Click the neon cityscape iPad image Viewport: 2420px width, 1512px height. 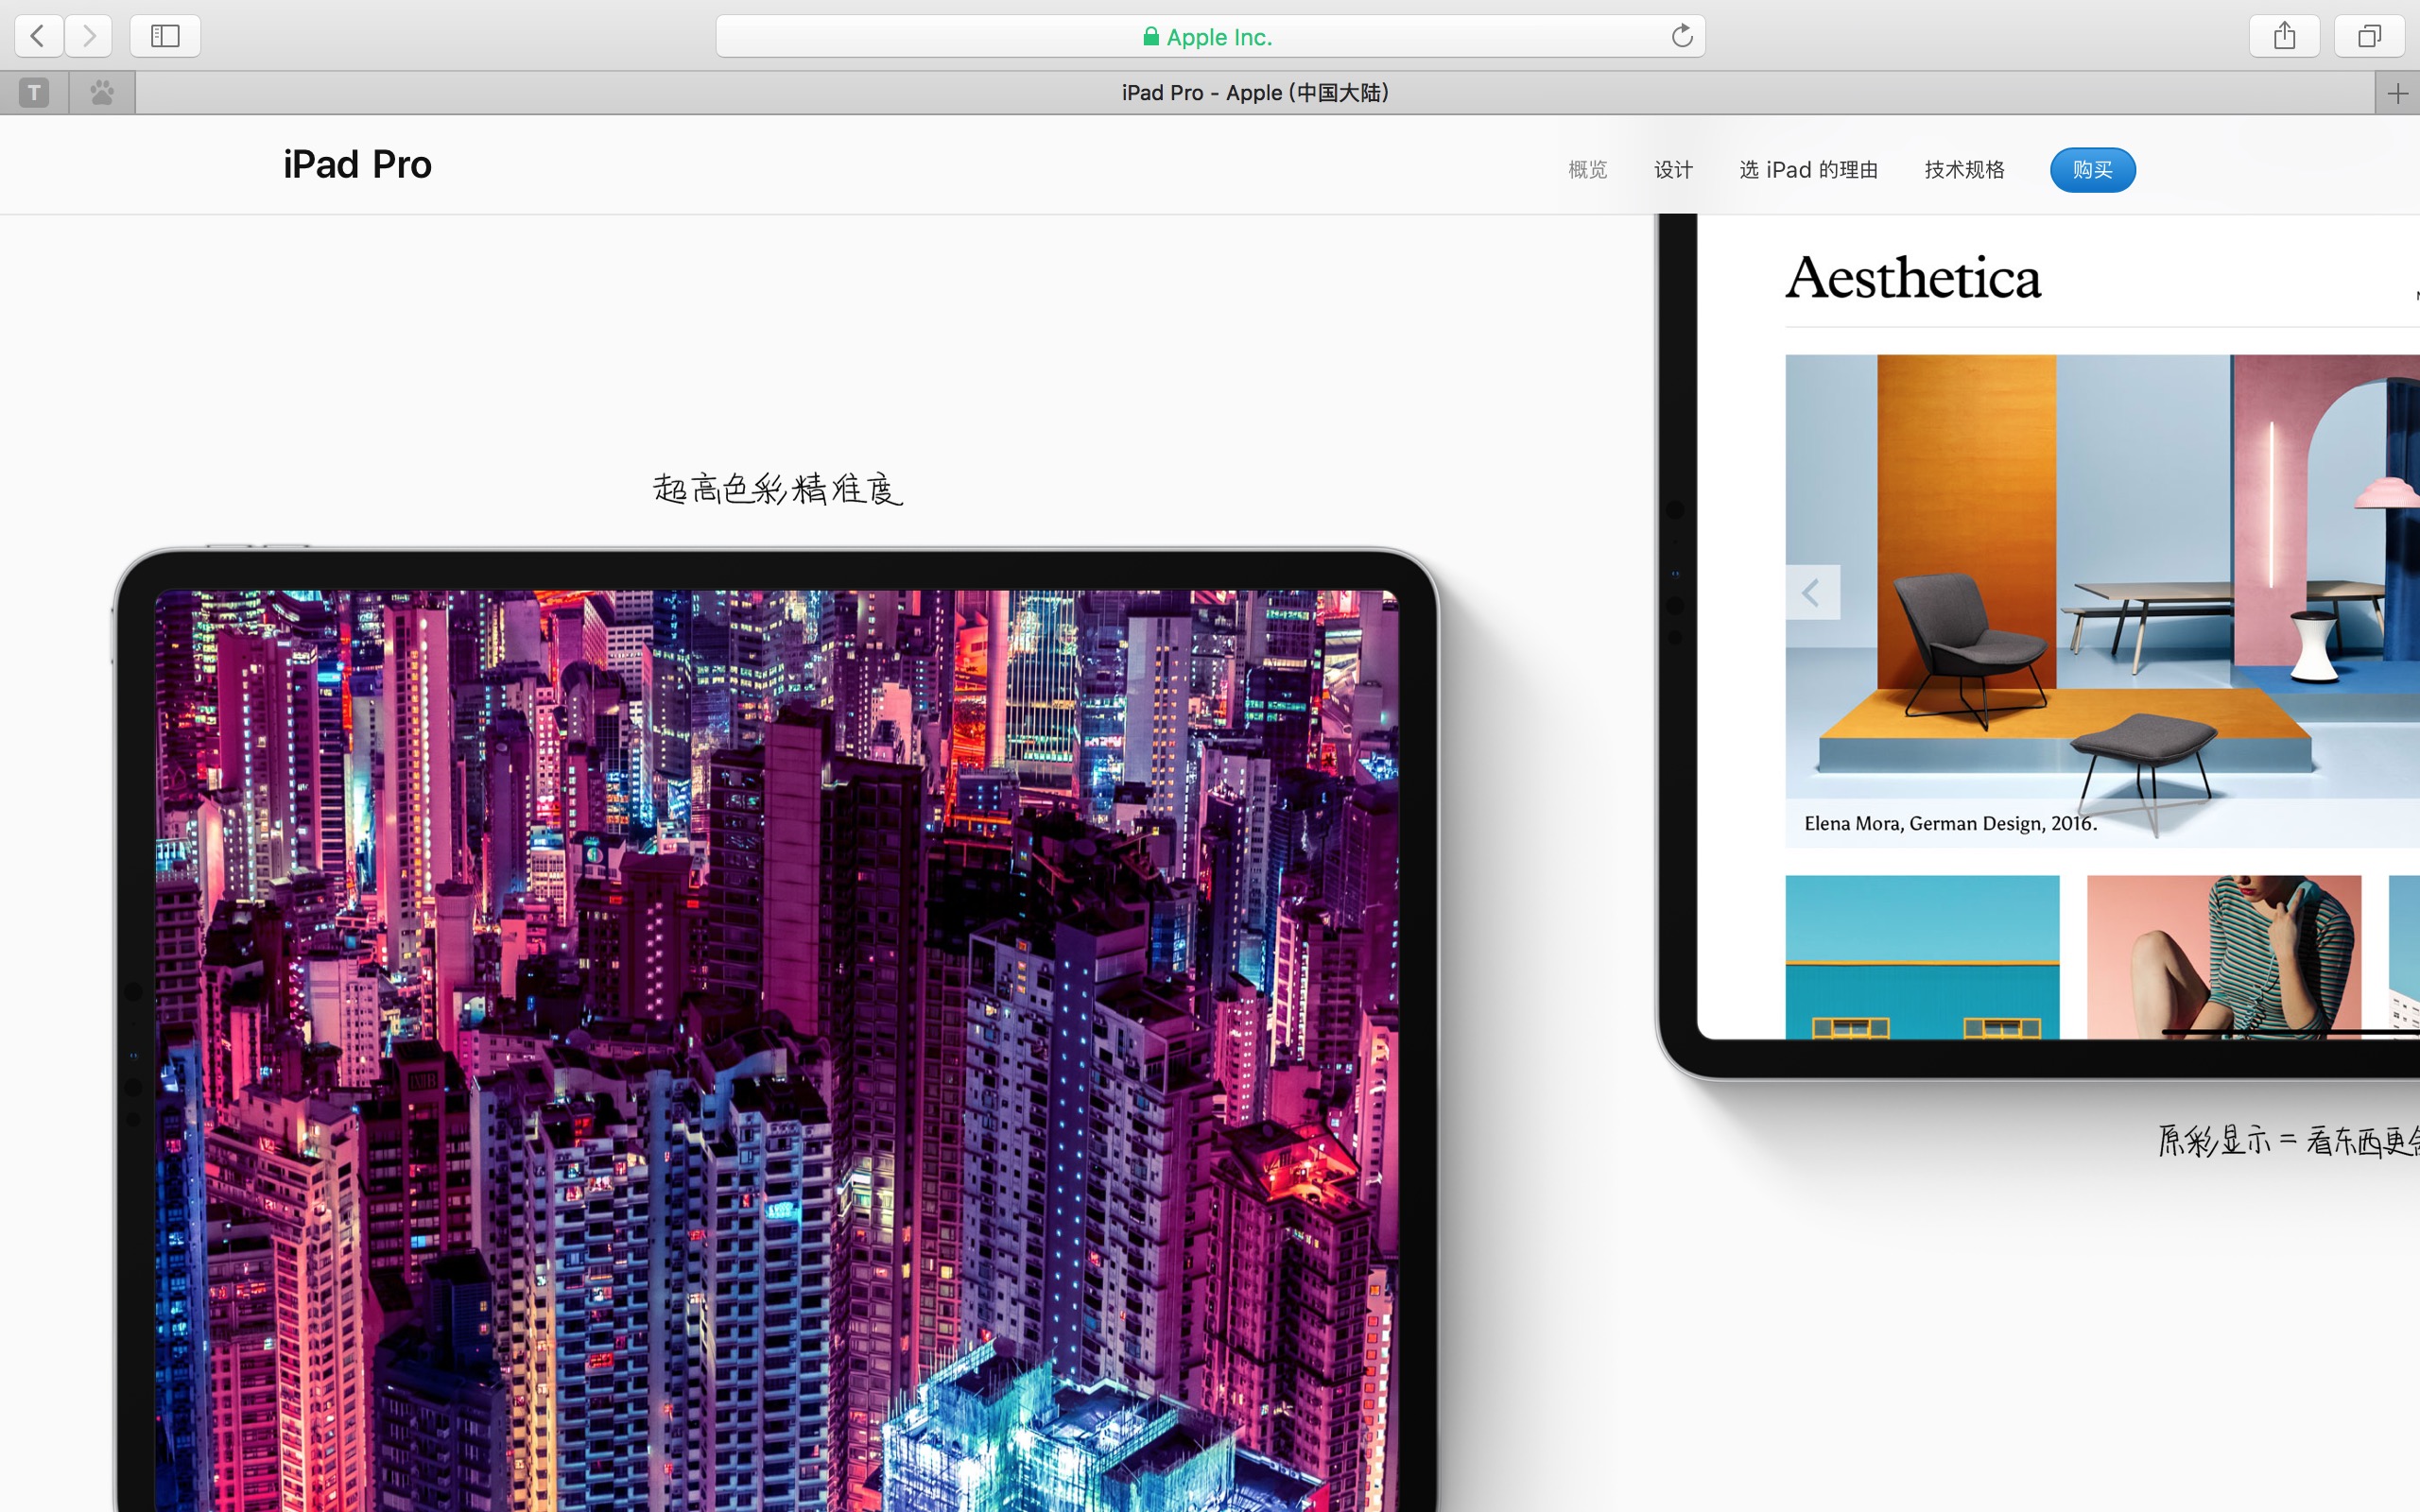point(776,1050)
